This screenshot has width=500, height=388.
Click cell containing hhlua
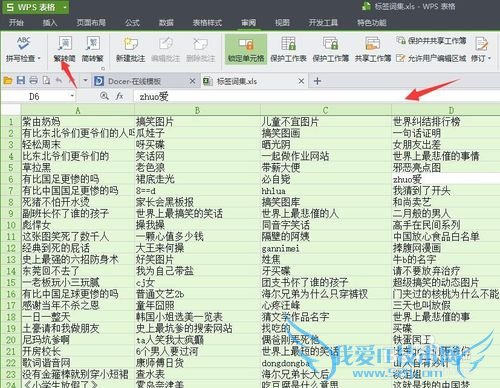pyautogui.click(x=326, y=191)
